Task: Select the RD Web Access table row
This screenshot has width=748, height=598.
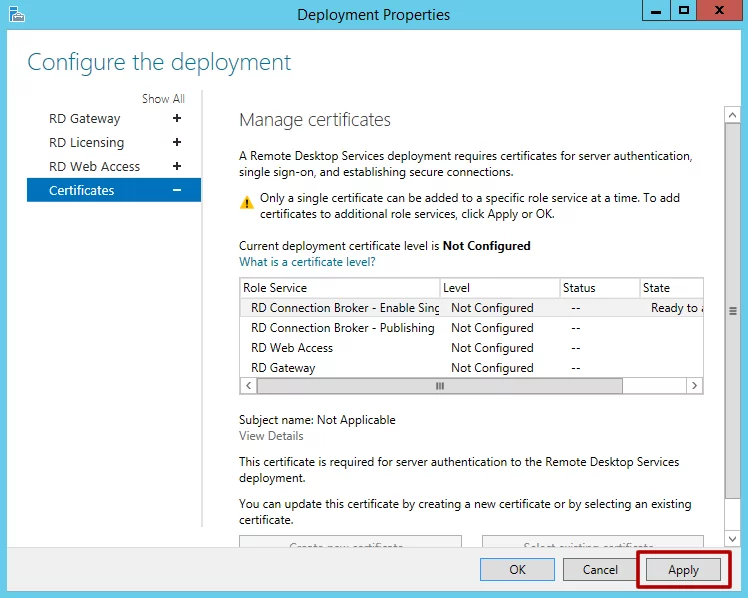Action: point(292,348)
